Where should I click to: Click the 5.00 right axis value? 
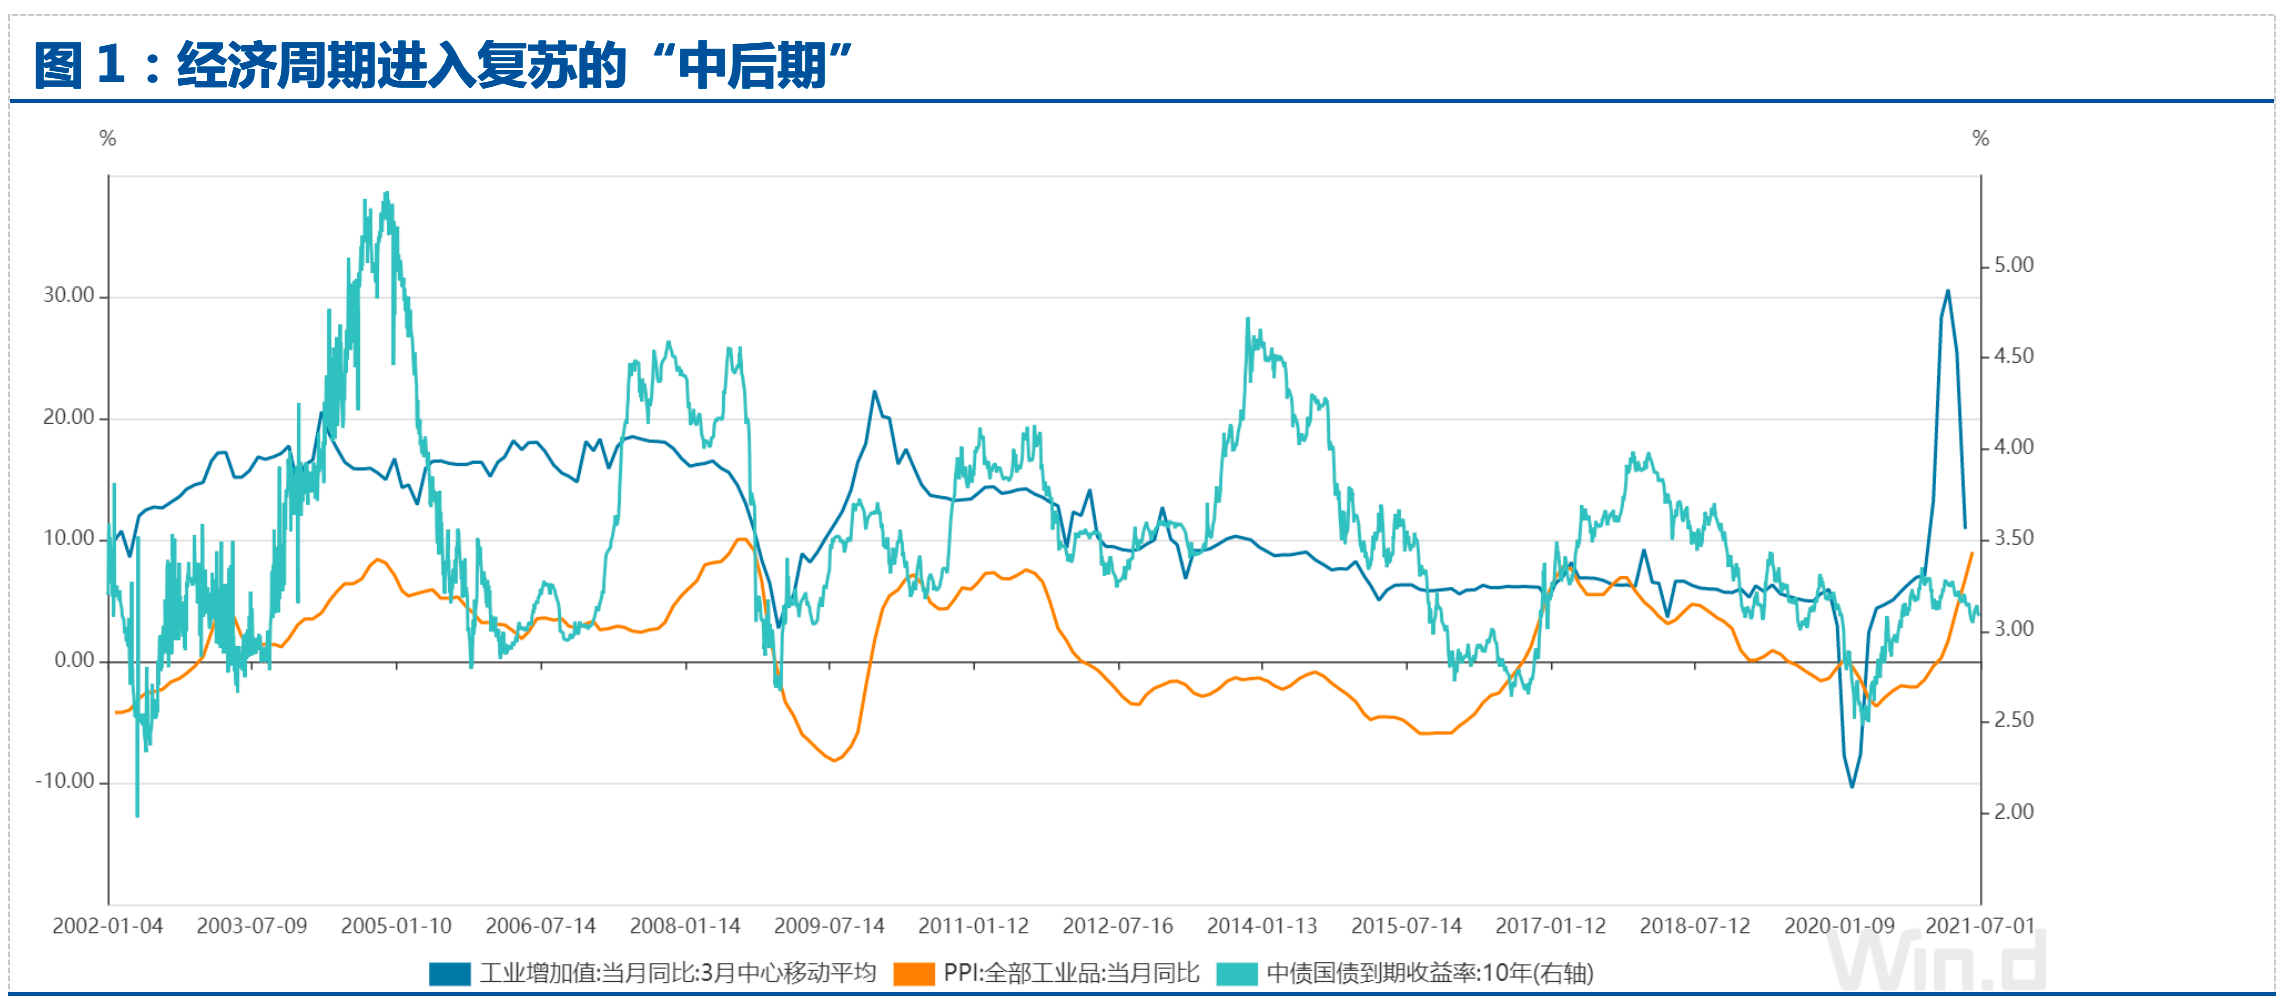[2014, 266]
